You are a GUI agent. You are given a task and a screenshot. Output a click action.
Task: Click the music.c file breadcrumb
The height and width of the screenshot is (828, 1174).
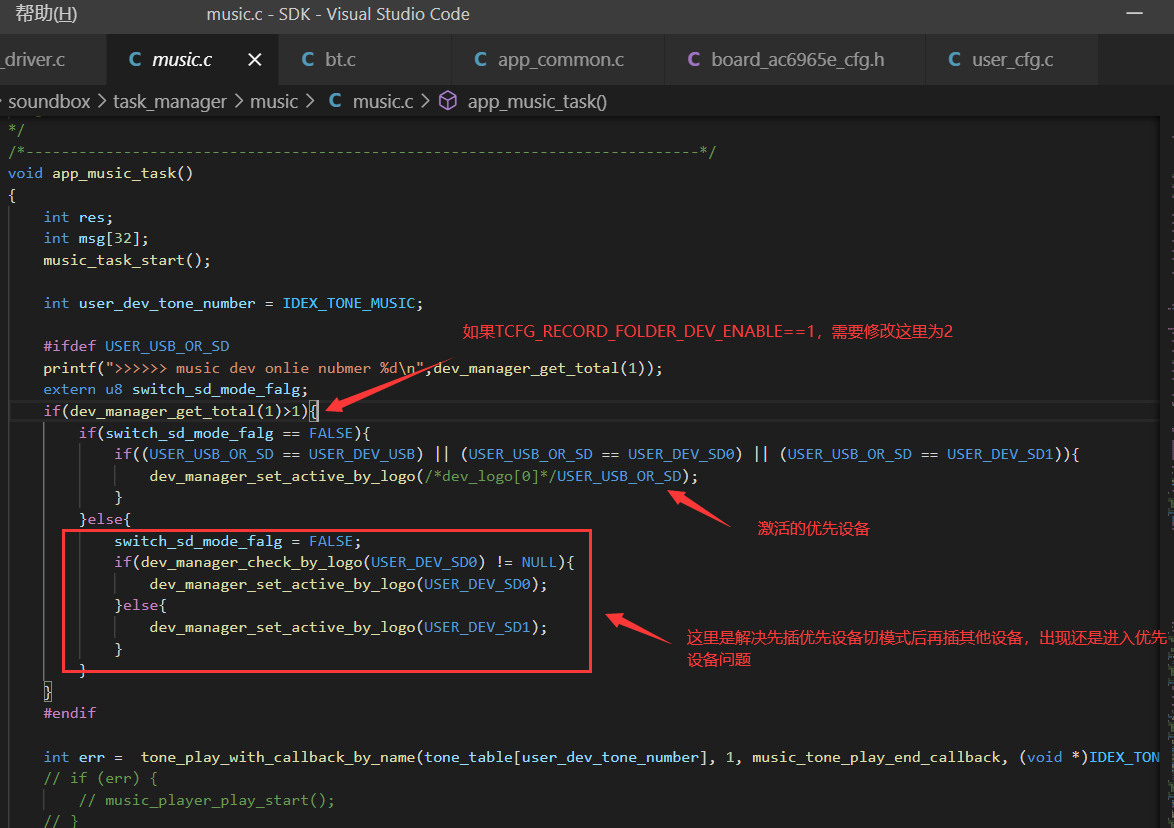[x=383, y=102]
